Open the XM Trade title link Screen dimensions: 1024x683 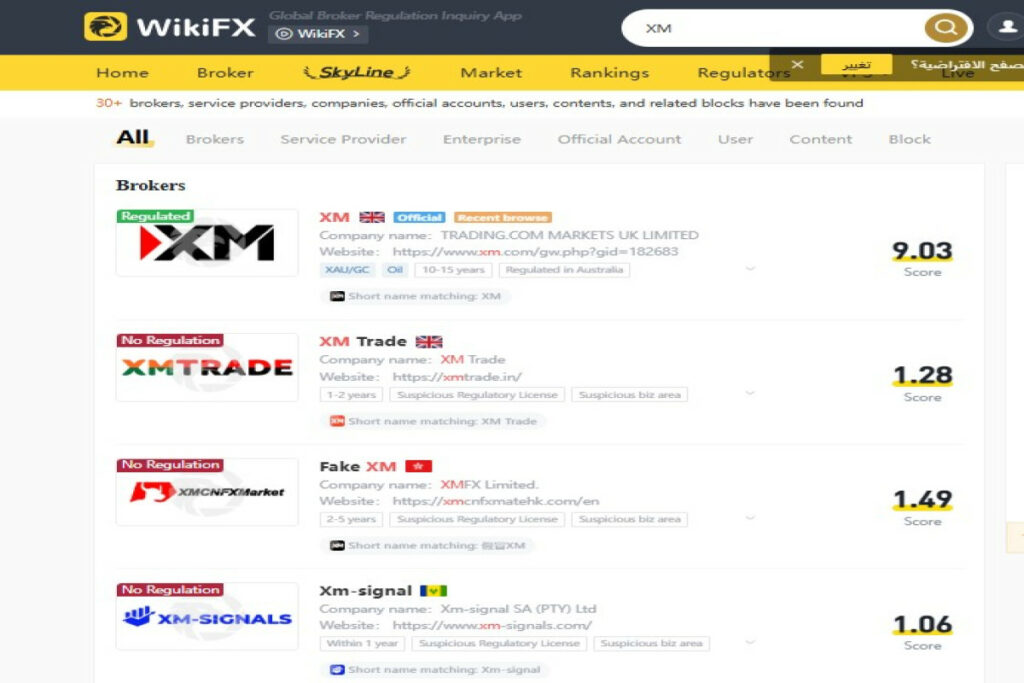(x=362, y=342)
